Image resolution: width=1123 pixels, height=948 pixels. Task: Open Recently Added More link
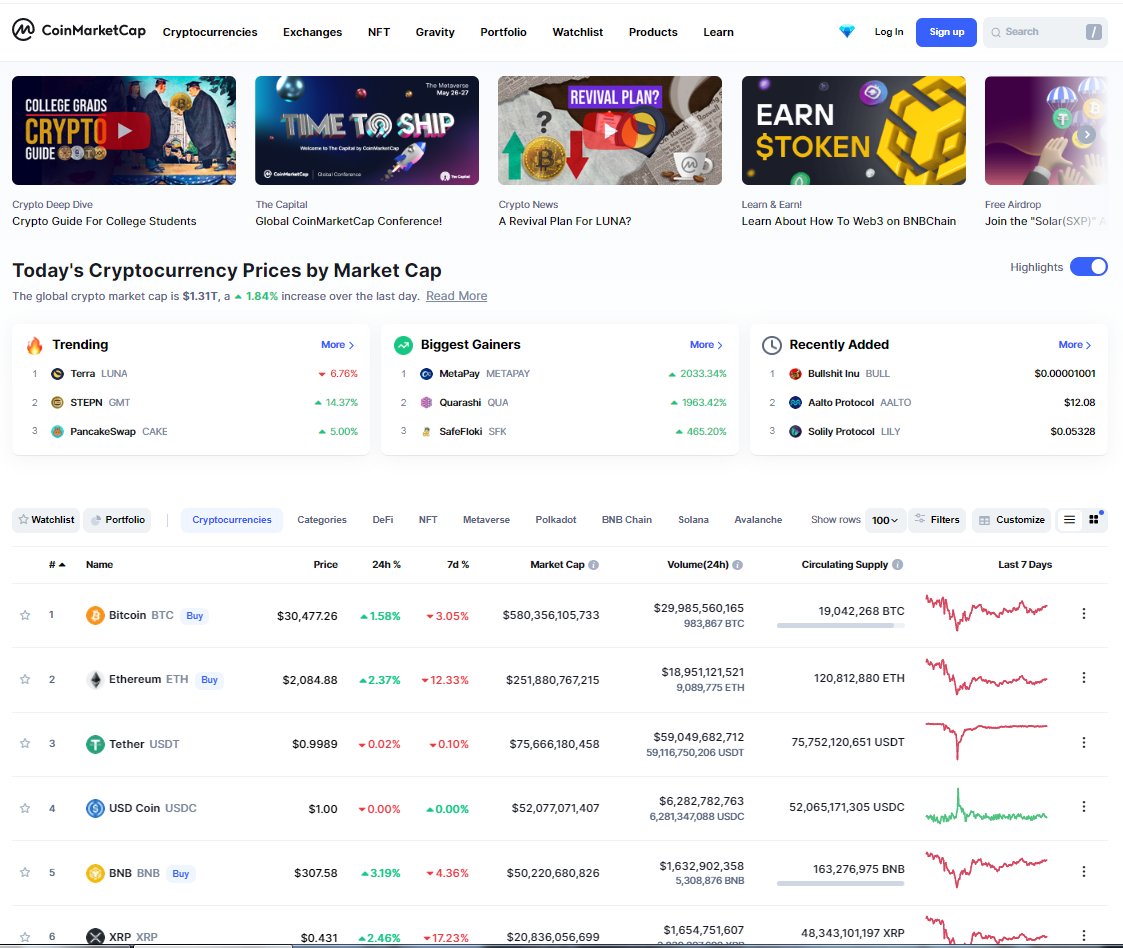tap(1075, 344)
